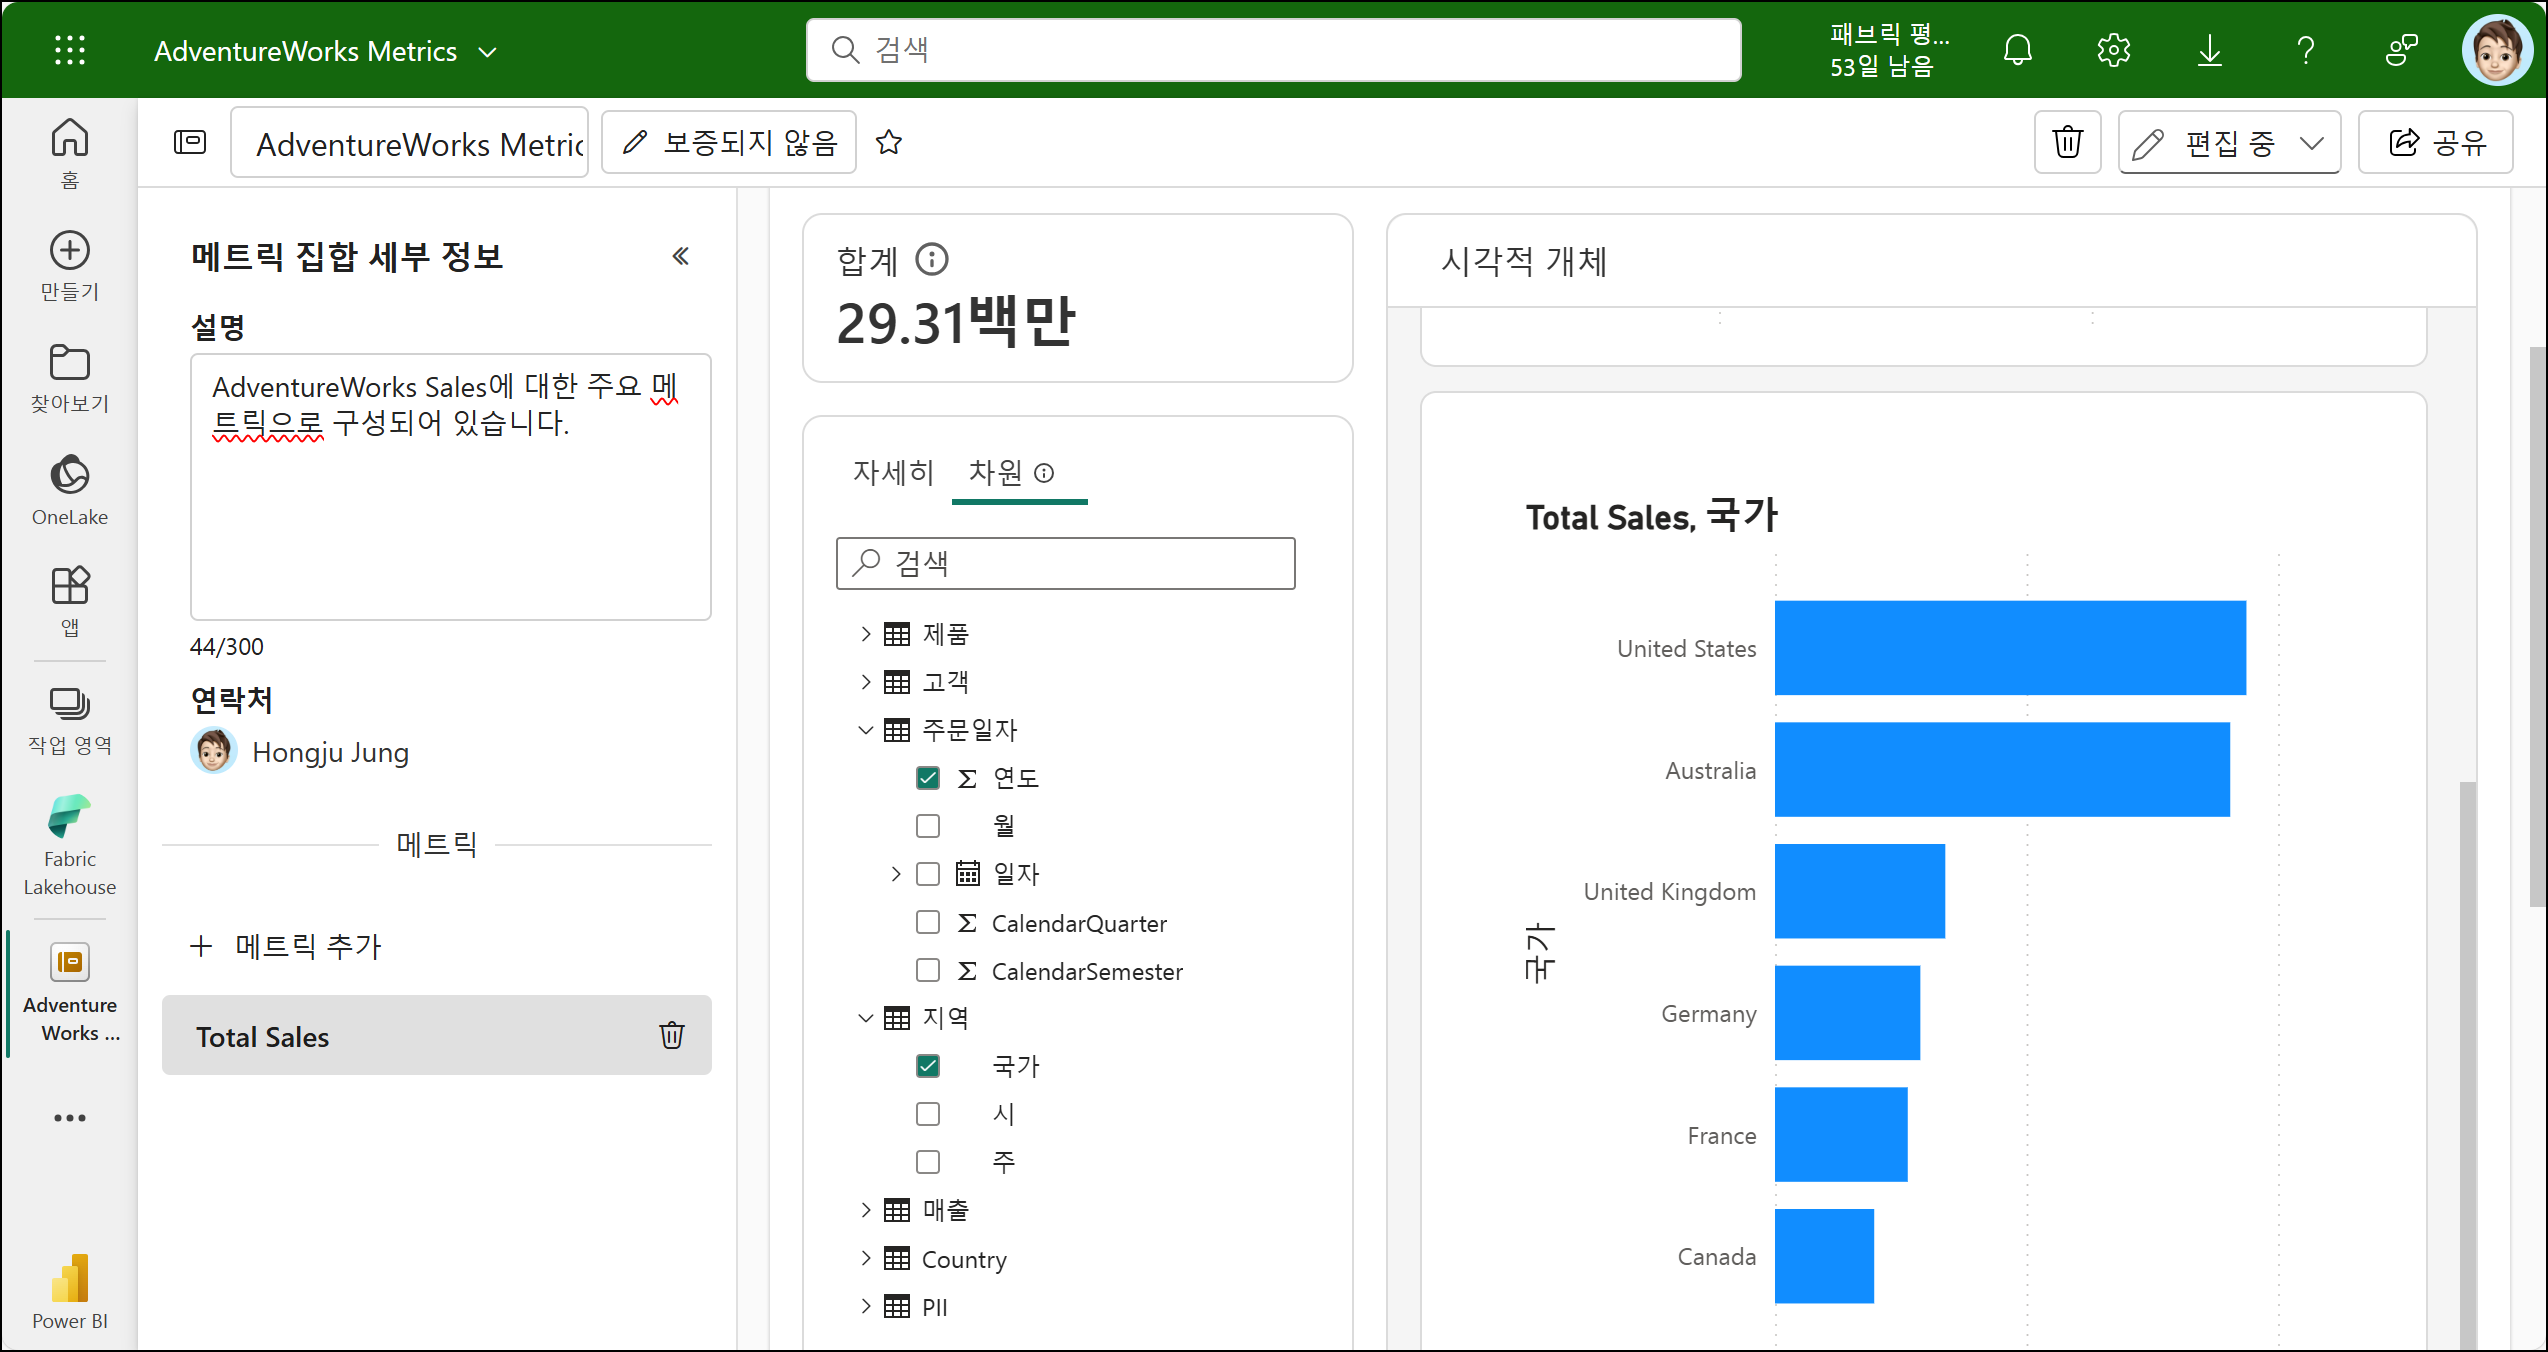This screenshot has height=1352, width=2548.
Task: Expand the 고객 table
Action: click(866, 682)
